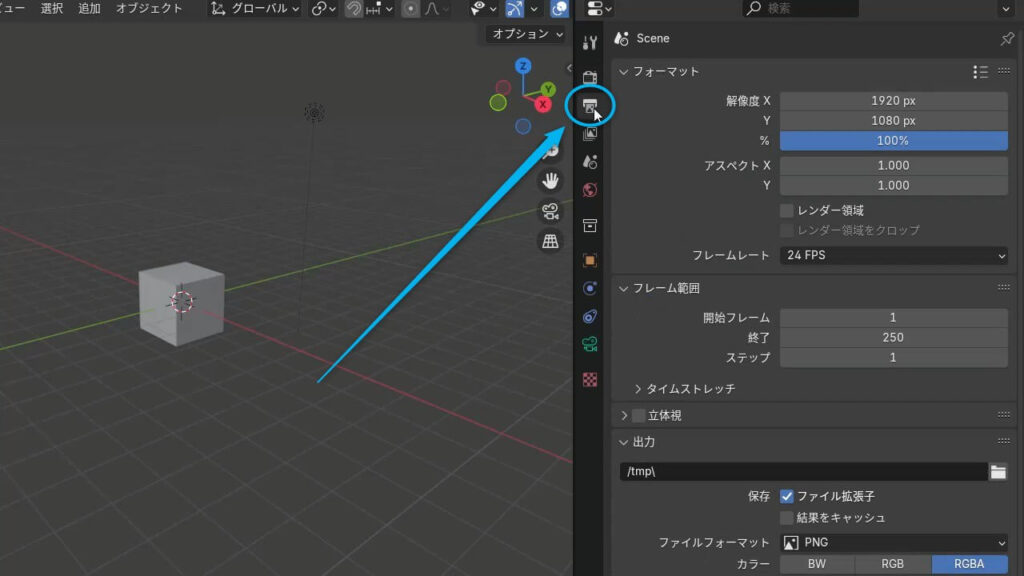This screenshot has width=1024, height=576.
Task: Enable the レンダー領域 checkbox
Action: click(x=786, y=210)
